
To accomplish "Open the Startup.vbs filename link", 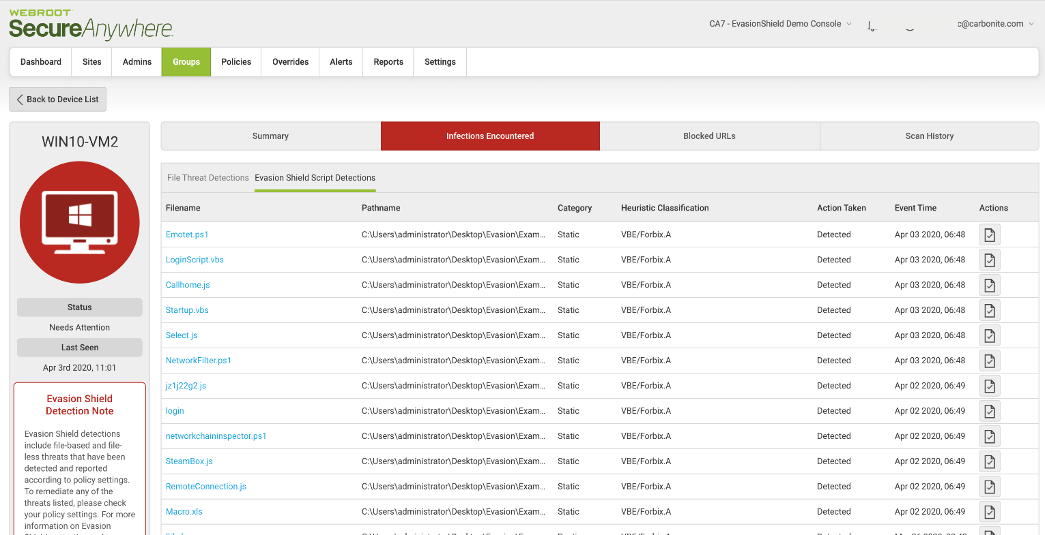I will pos(187,310).
